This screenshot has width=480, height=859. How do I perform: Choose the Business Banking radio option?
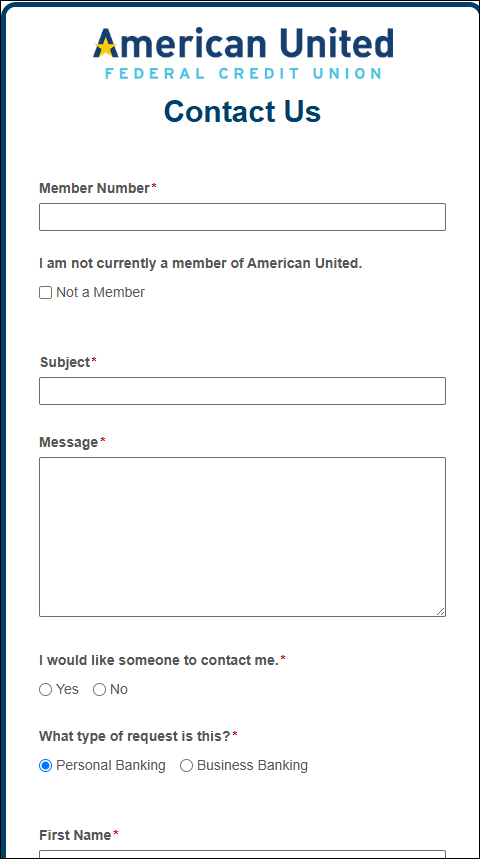click(x=186, y=766)
